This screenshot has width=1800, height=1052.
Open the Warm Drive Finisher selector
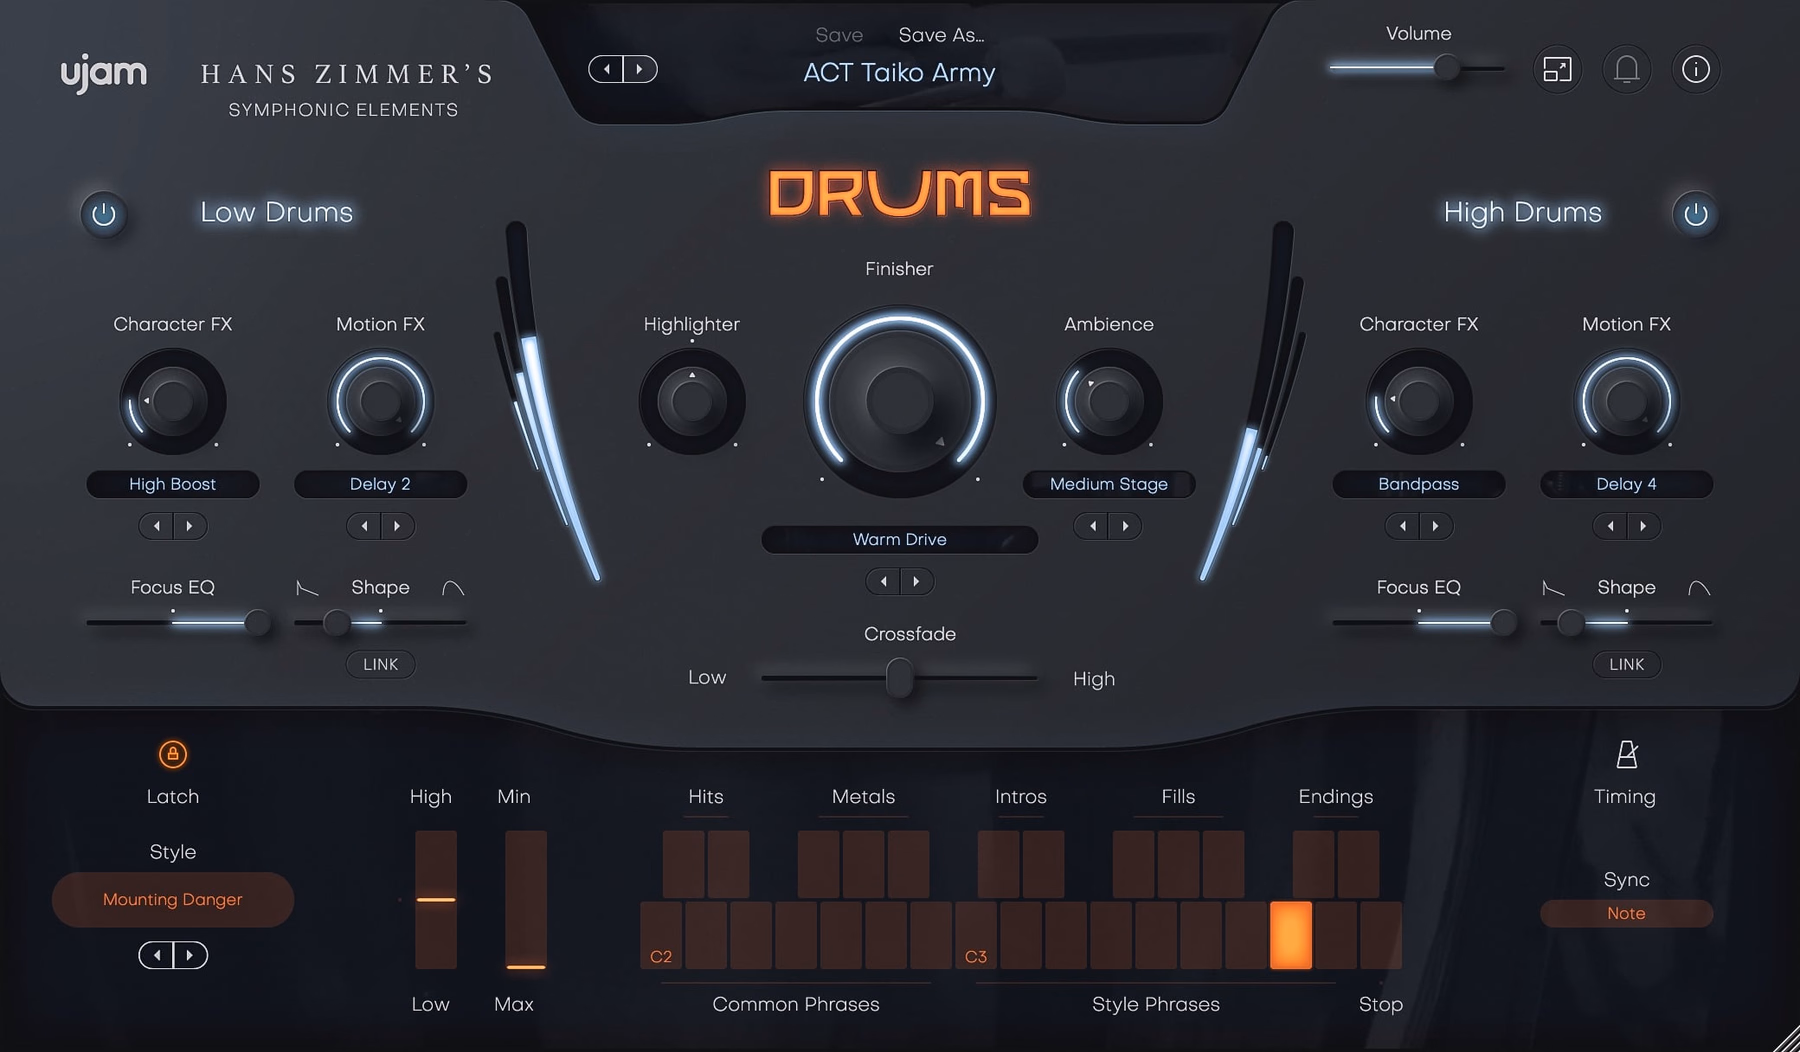coord(899,540)
